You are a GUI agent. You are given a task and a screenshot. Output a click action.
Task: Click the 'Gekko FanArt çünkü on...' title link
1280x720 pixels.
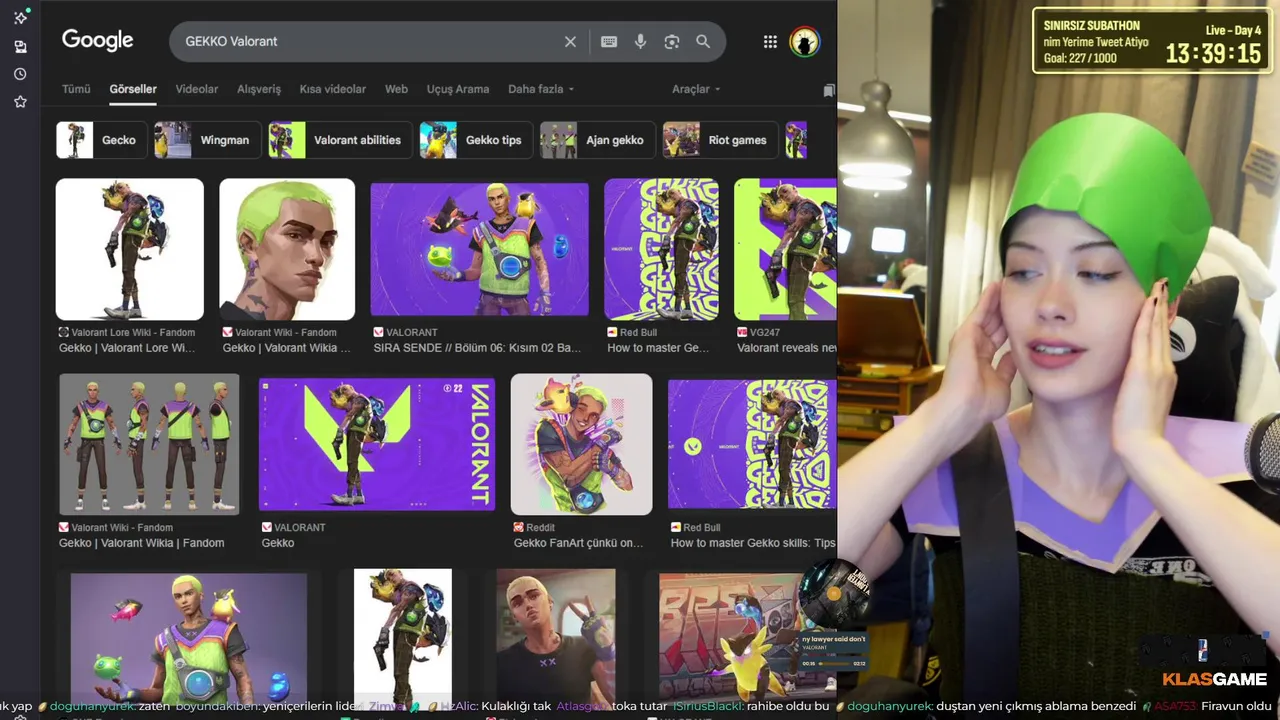(x=579, y=543)
